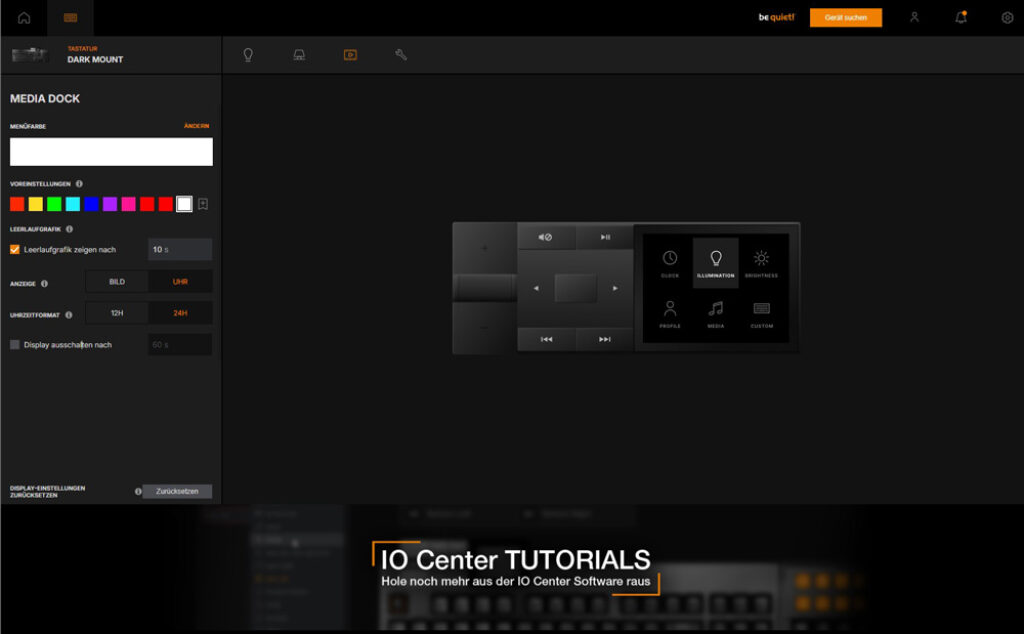
Task: Switch to the lighting bulb tab
Action: tap(248, 55)
